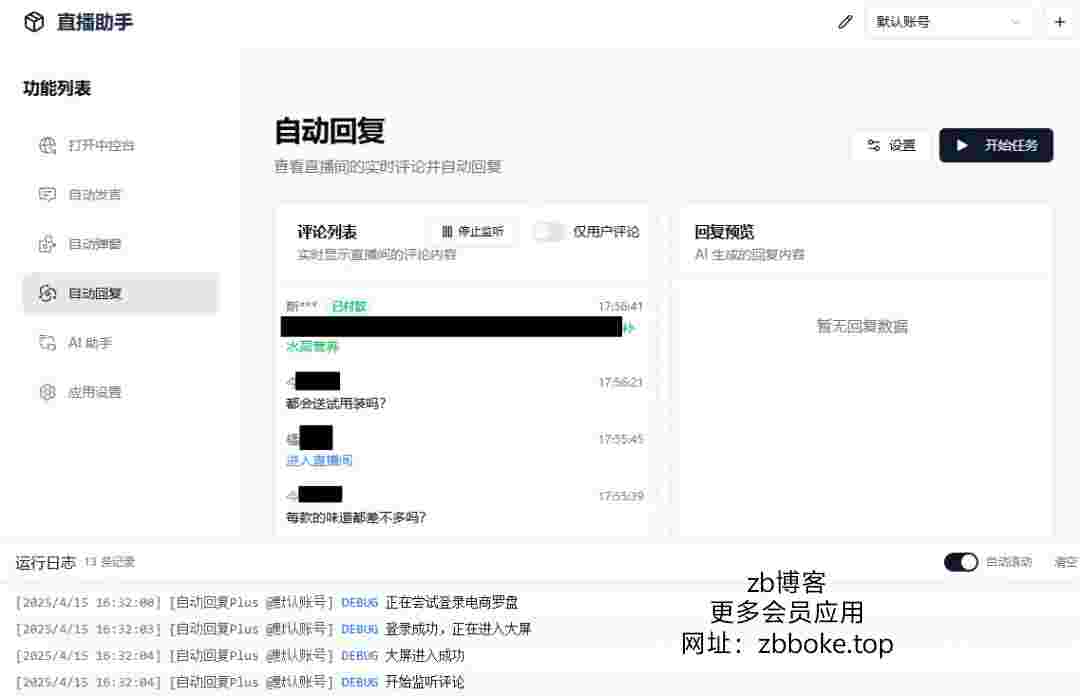The image size is (1080, 696).
Task: Click the 打开中控台 globe icon
Action: (48, 145)
